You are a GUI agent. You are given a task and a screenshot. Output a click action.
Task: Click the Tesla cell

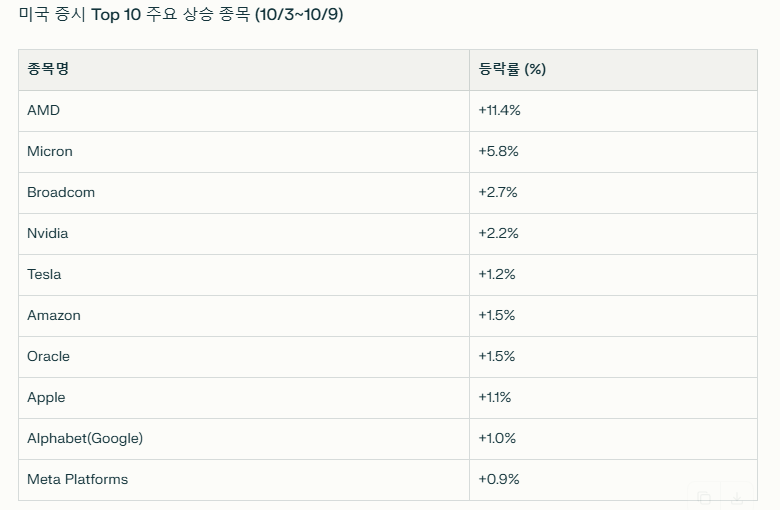[44, 275]
